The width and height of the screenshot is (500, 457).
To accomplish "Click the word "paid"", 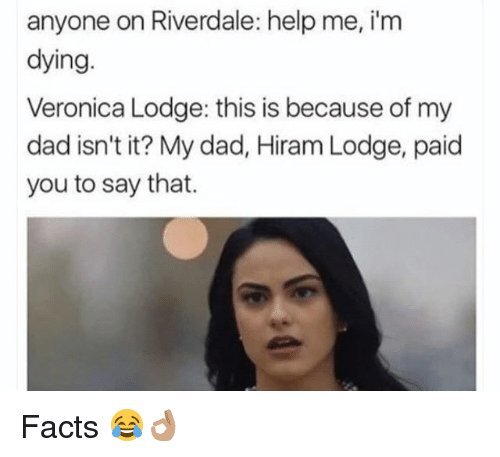I will click(x=438, y=147).
